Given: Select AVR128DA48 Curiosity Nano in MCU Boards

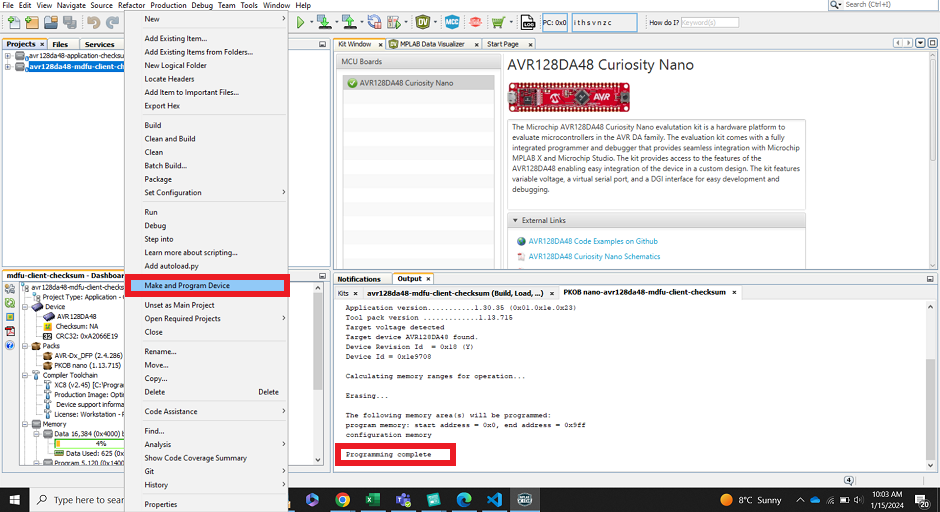Looking at the screenshot, I should coord(418,83).
